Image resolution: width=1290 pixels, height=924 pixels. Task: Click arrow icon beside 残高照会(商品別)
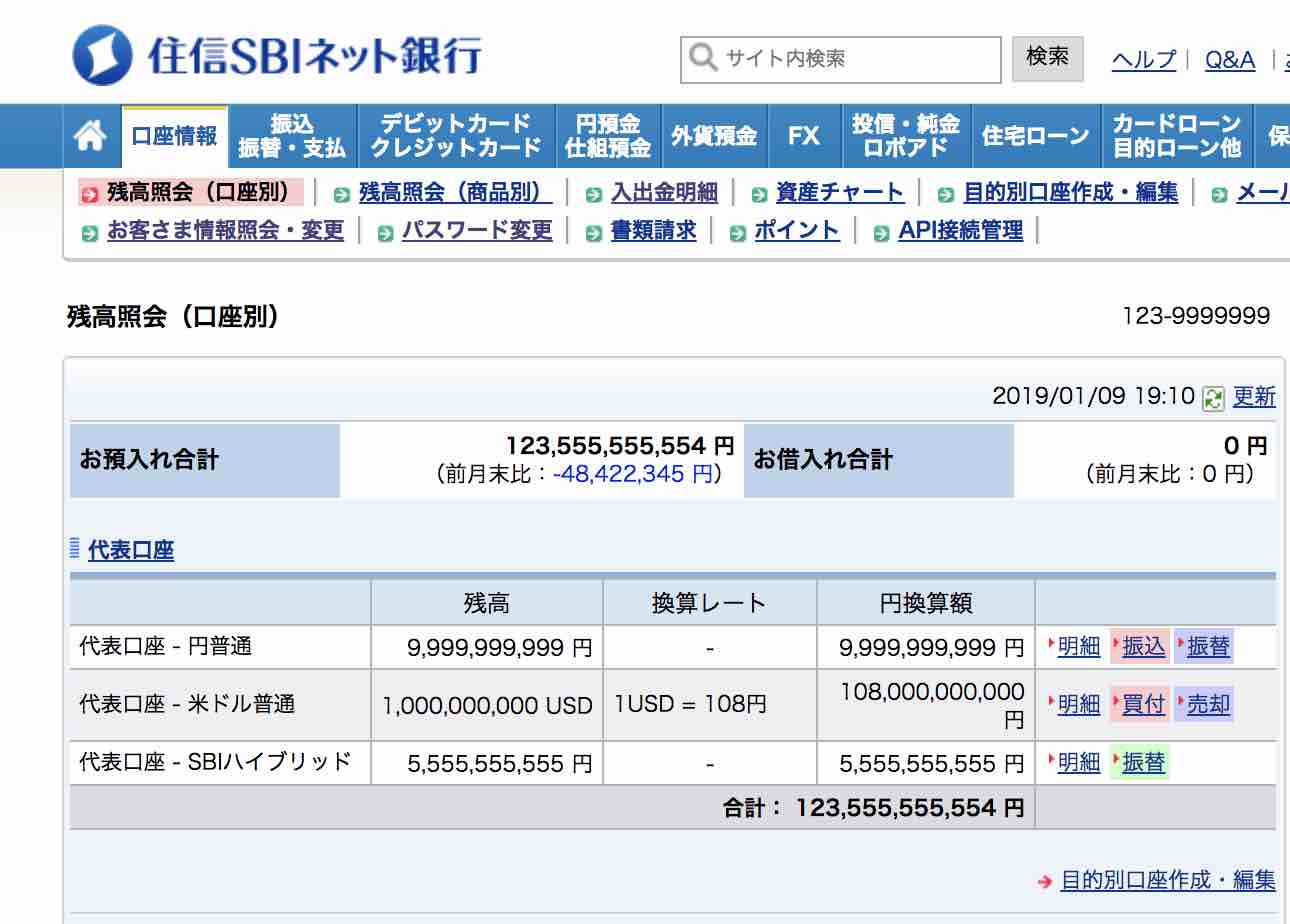point(342,194)
